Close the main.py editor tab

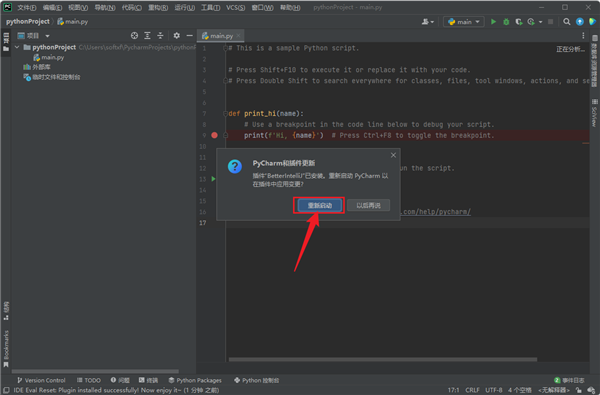pos(238,36)
